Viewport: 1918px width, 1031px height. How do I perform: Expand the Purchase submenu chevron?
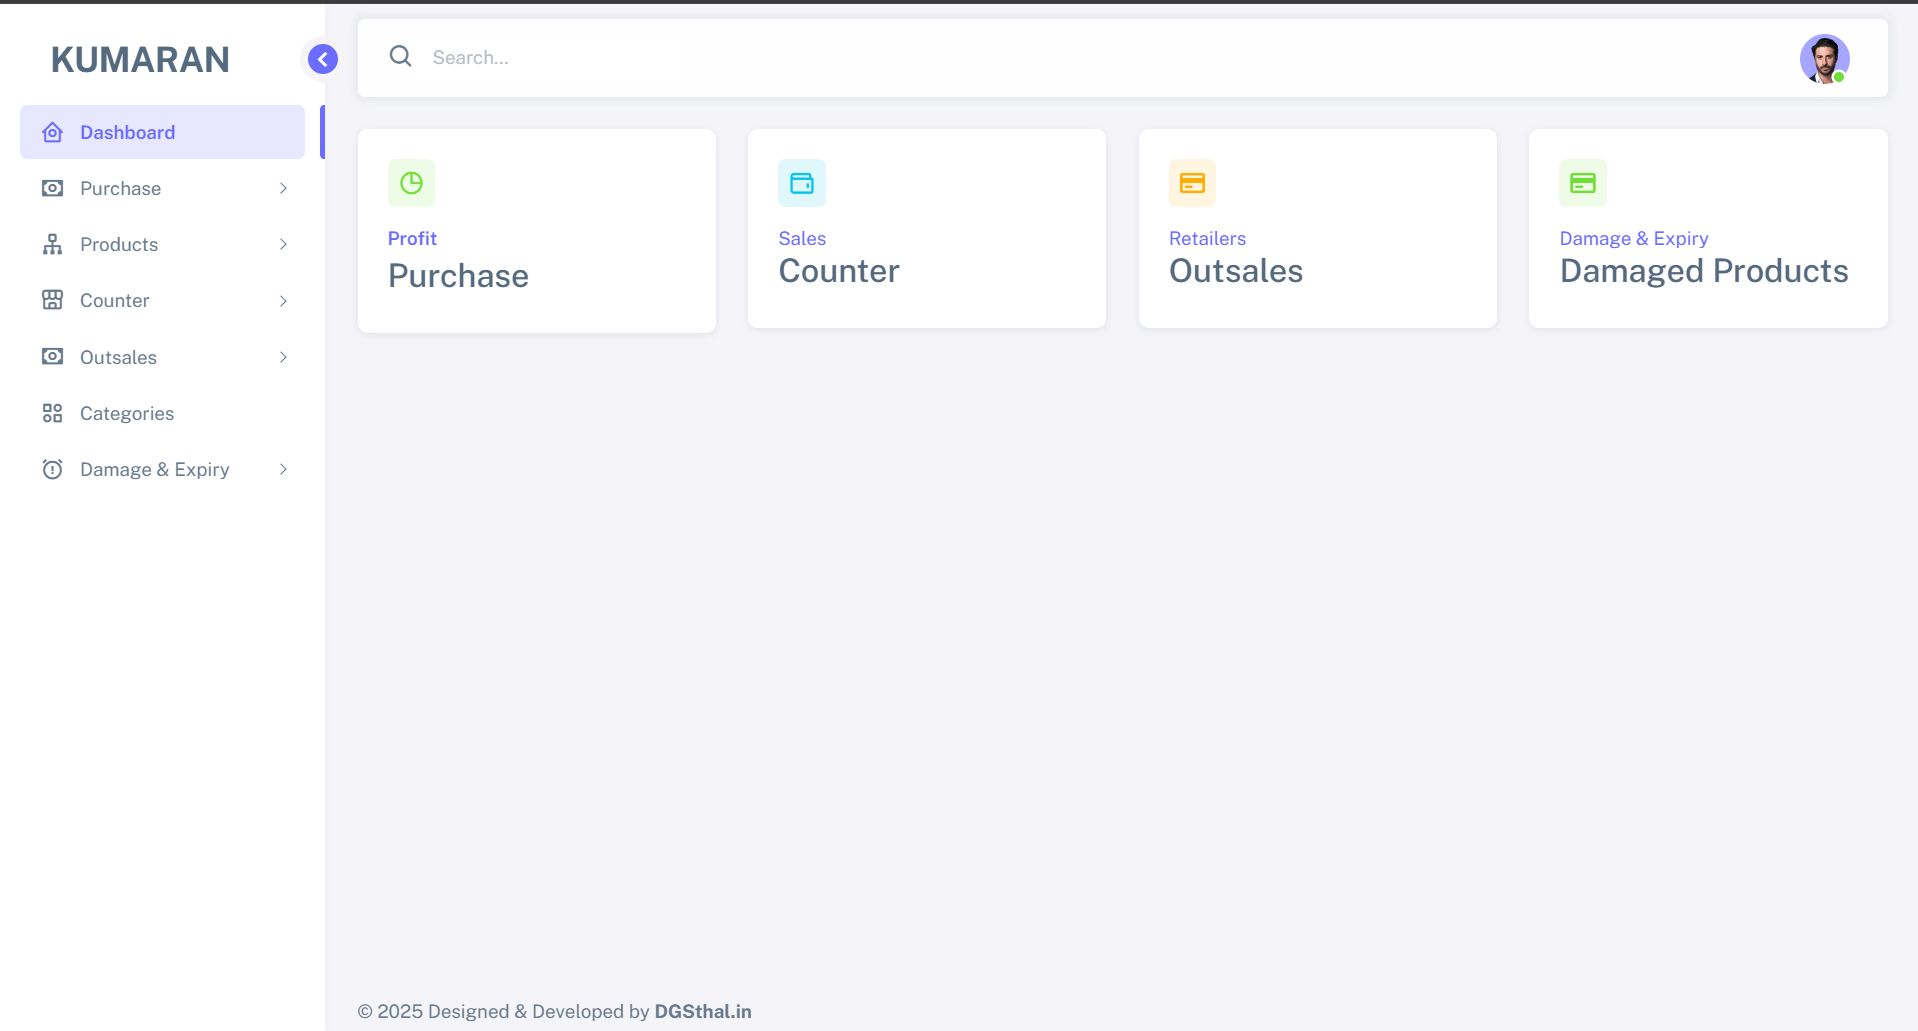(284, 188)
